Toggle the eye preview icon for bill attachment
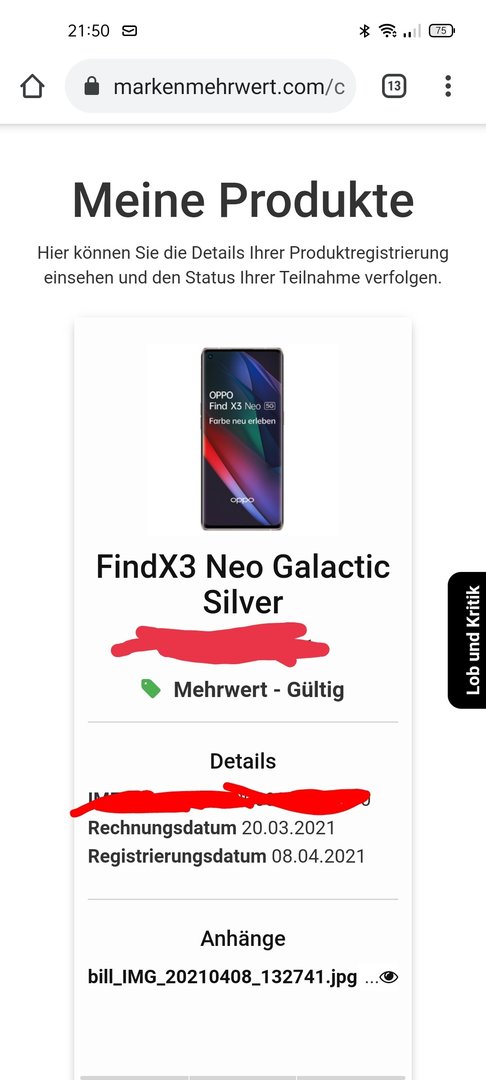Viewport: 486px width, 1080px height. tap(389, 977)
